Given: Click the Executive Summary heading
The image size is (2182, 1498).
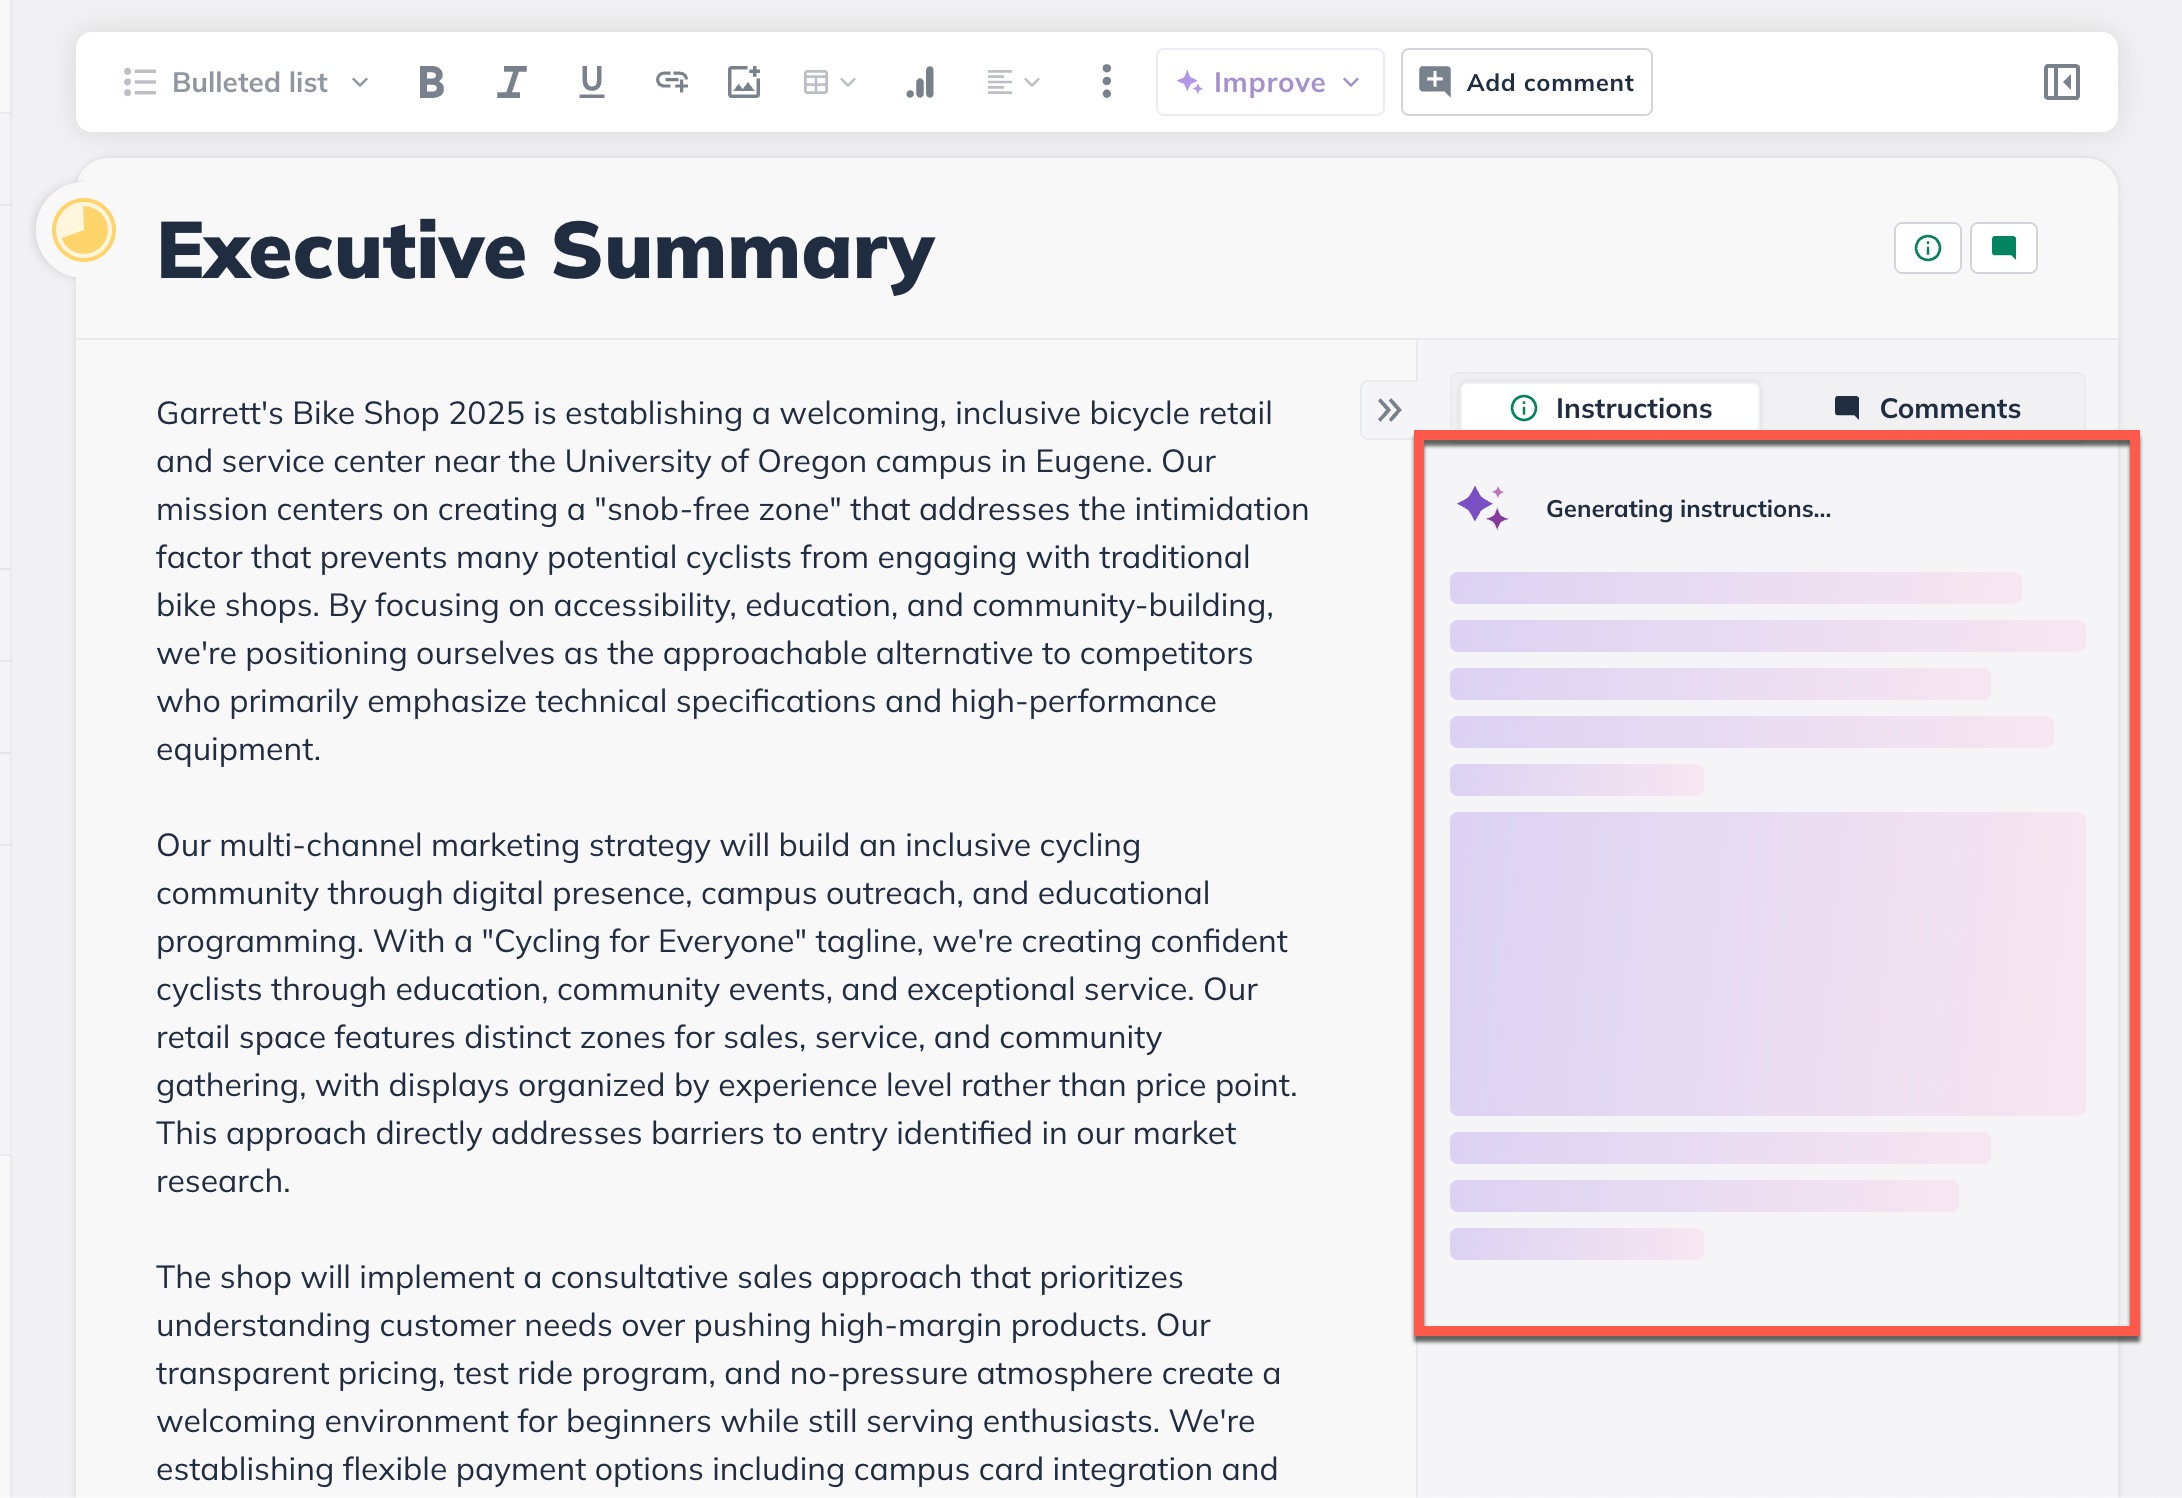Looking at the screenshot, I should click(x=545, y=251).
